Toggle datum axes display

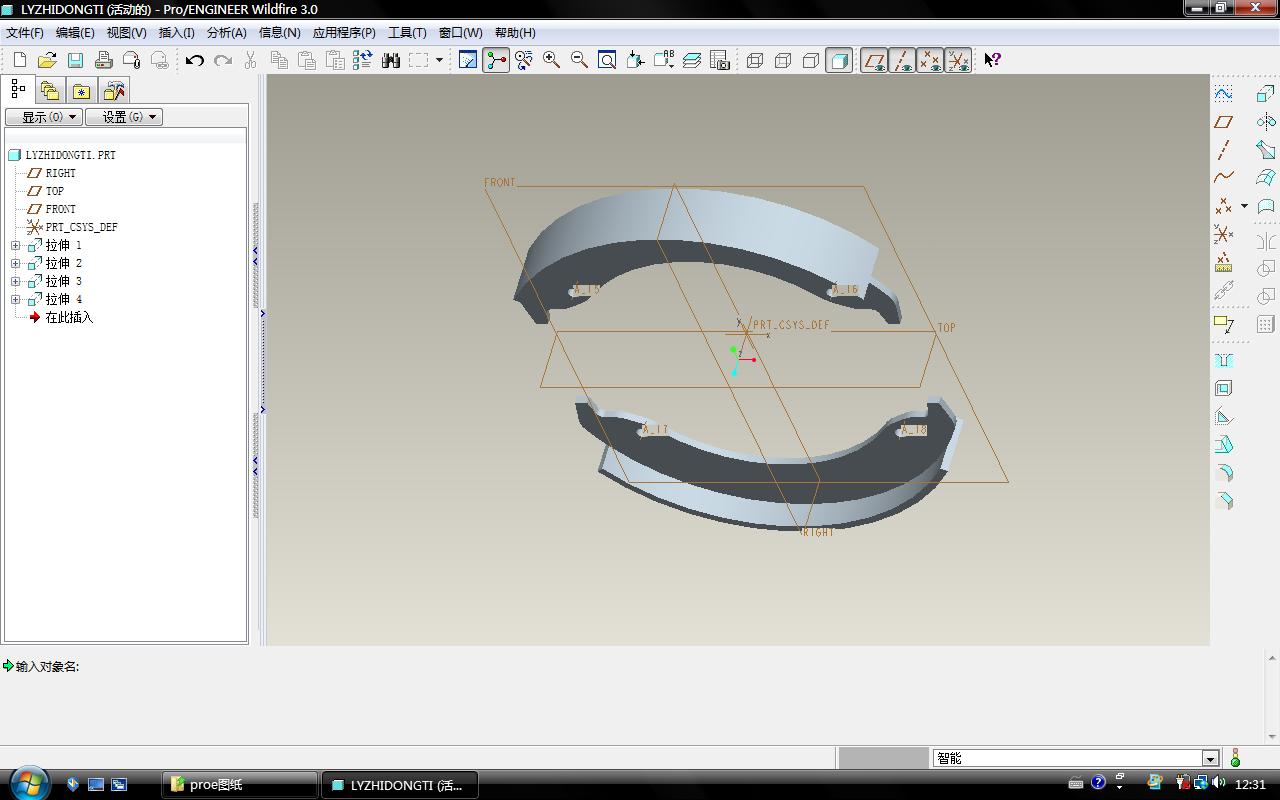point(902,60)
